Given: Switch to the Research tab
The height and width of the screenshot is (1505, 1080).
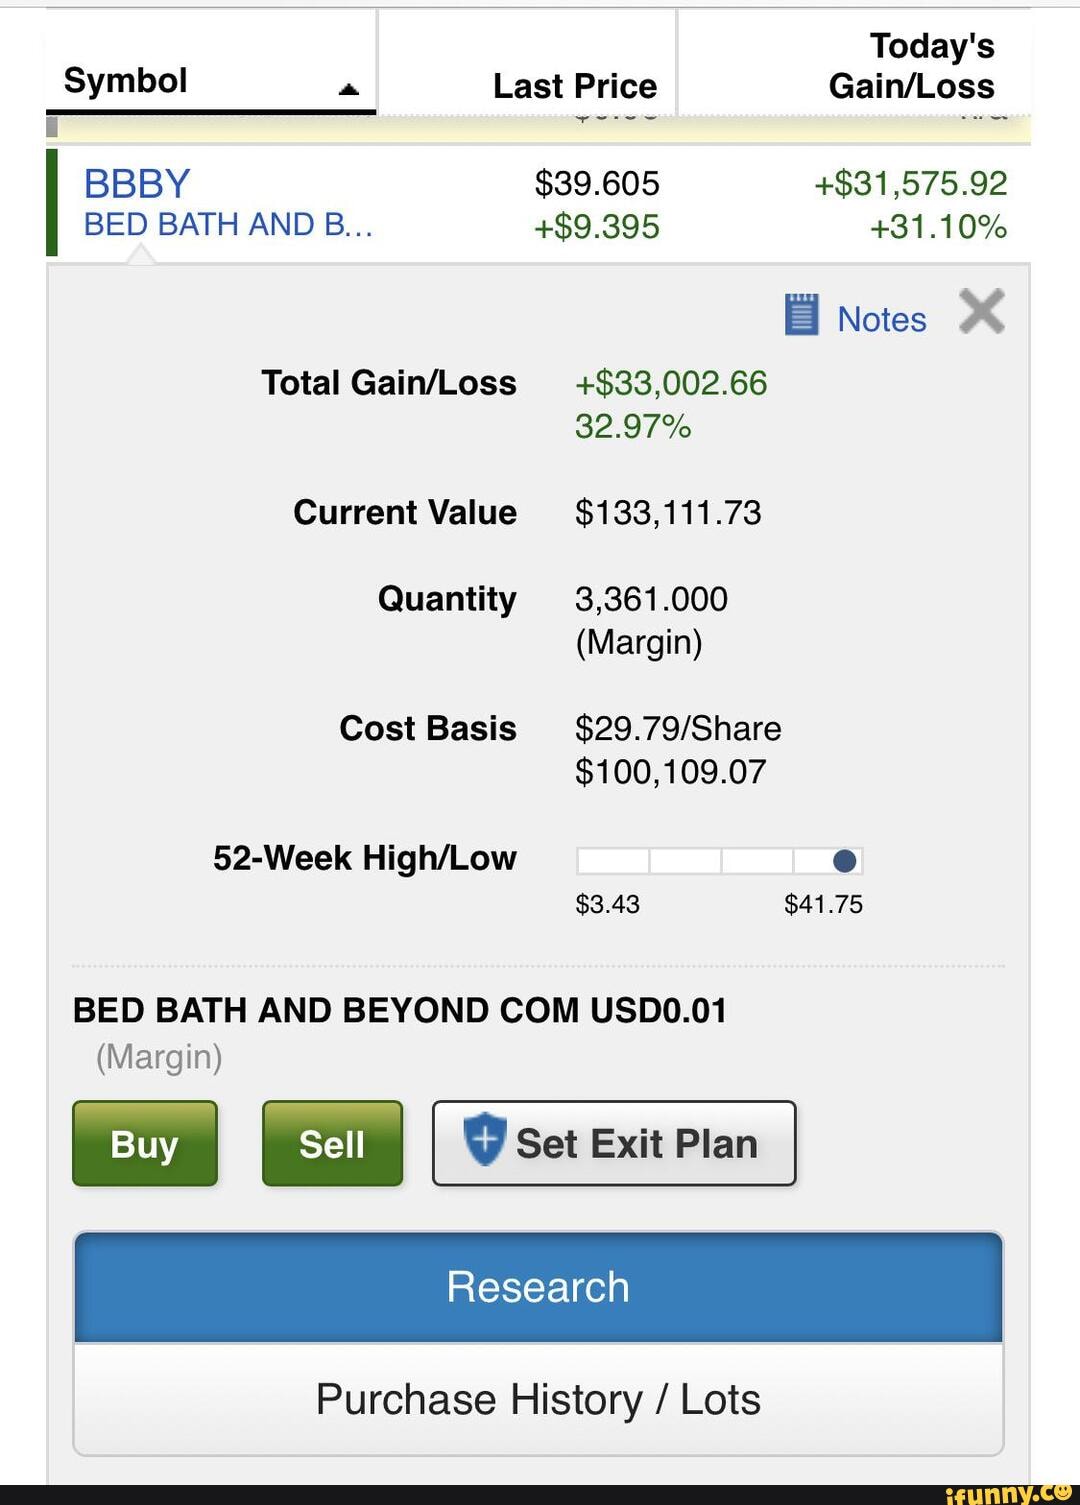Looking at the screenshot, I should click(538, 1287).
